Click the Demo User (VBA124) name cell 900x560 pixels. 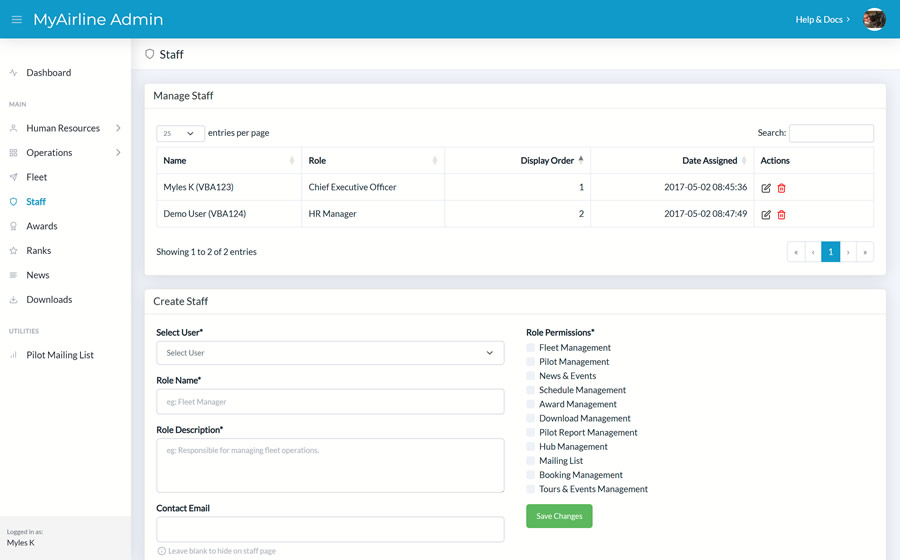[229, 213]
